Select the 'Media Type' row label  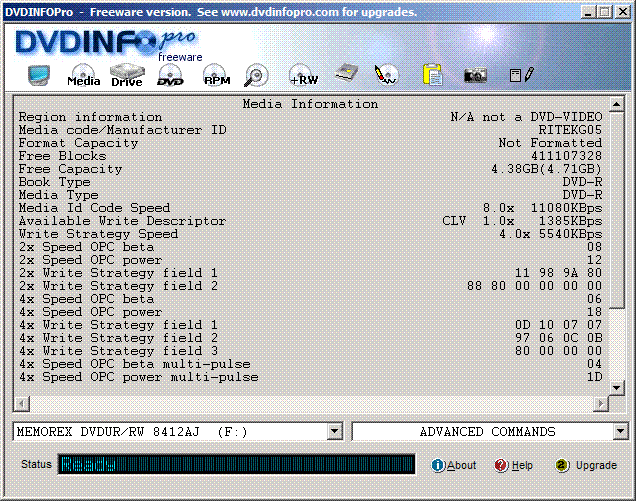(x=58, y=195)
